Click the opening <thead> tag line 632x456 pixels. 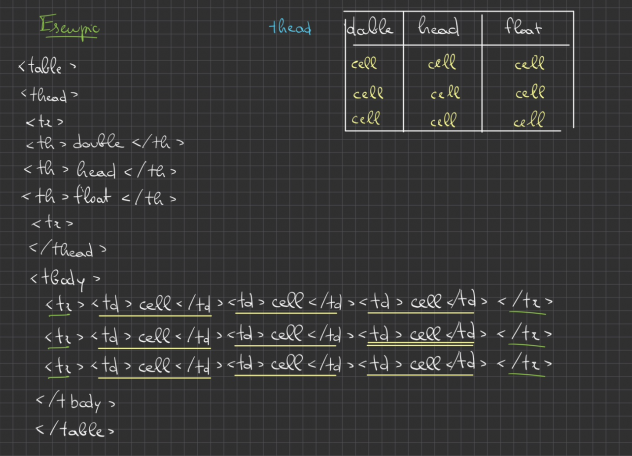click(49, 95)
